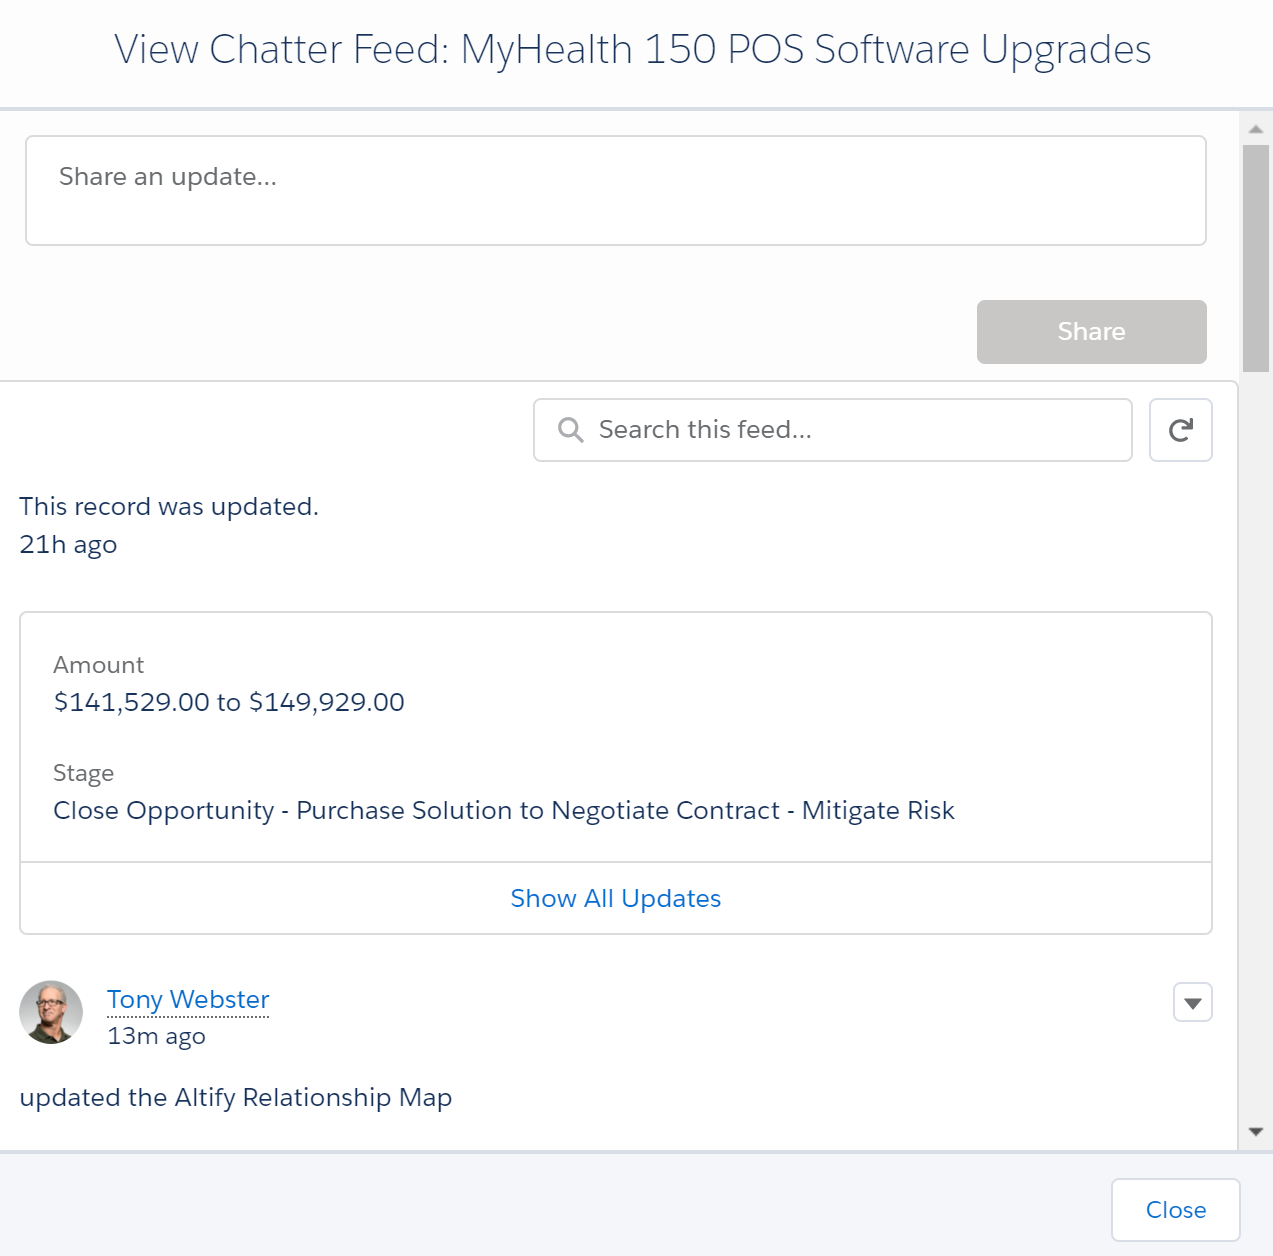This screenshot has height=1256, width=1273.
Task: Click the grey Share button
Action: [1091, 332]
